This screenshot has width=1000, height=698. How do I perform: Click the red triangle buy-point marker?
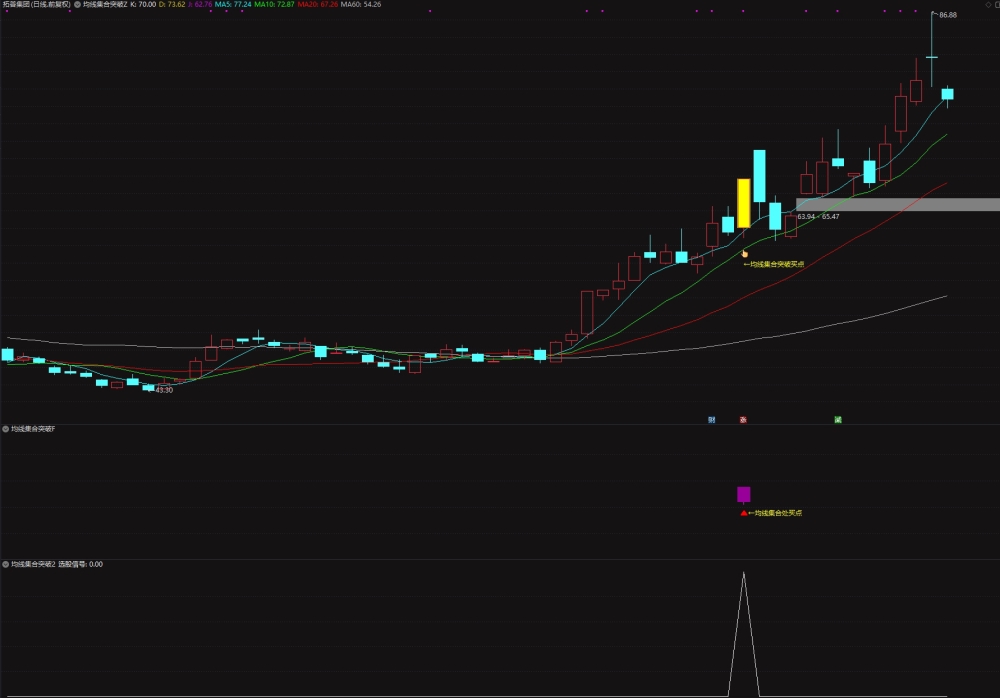click(x=744, y=513)
